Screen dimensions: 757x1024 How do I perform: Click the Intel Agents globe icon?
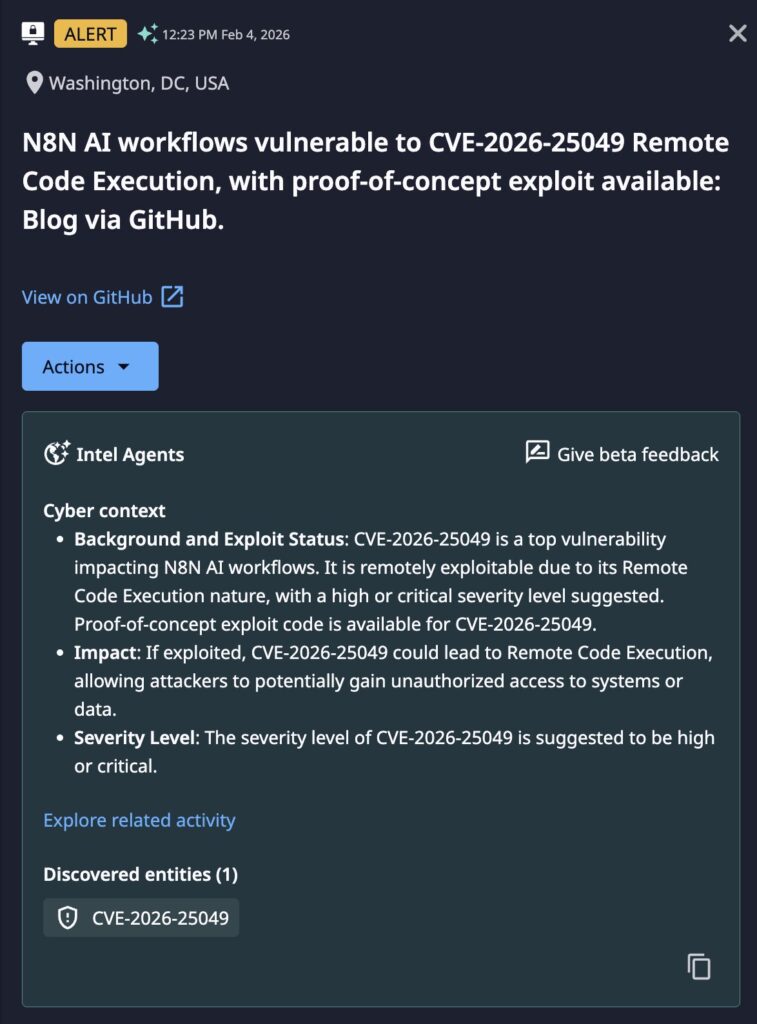57,454
